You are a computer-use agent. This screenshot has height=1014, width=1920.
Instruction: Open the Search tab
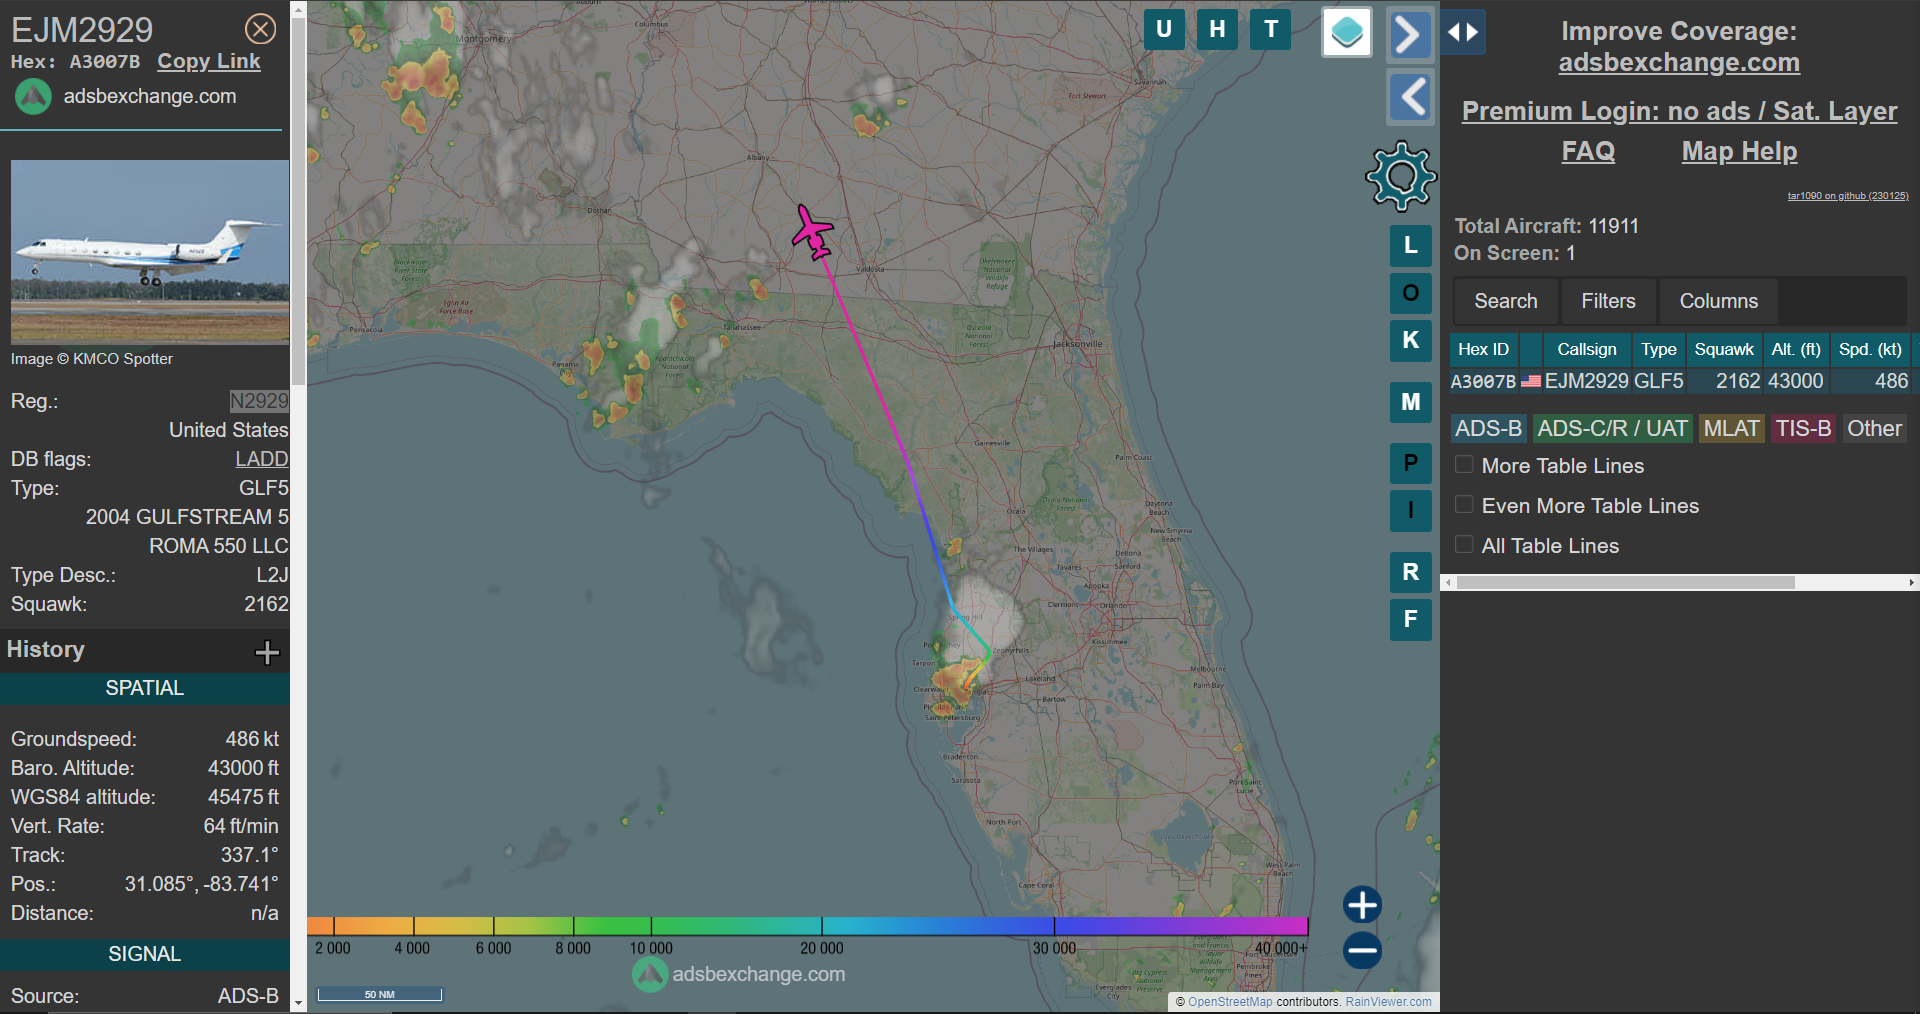1505,301
